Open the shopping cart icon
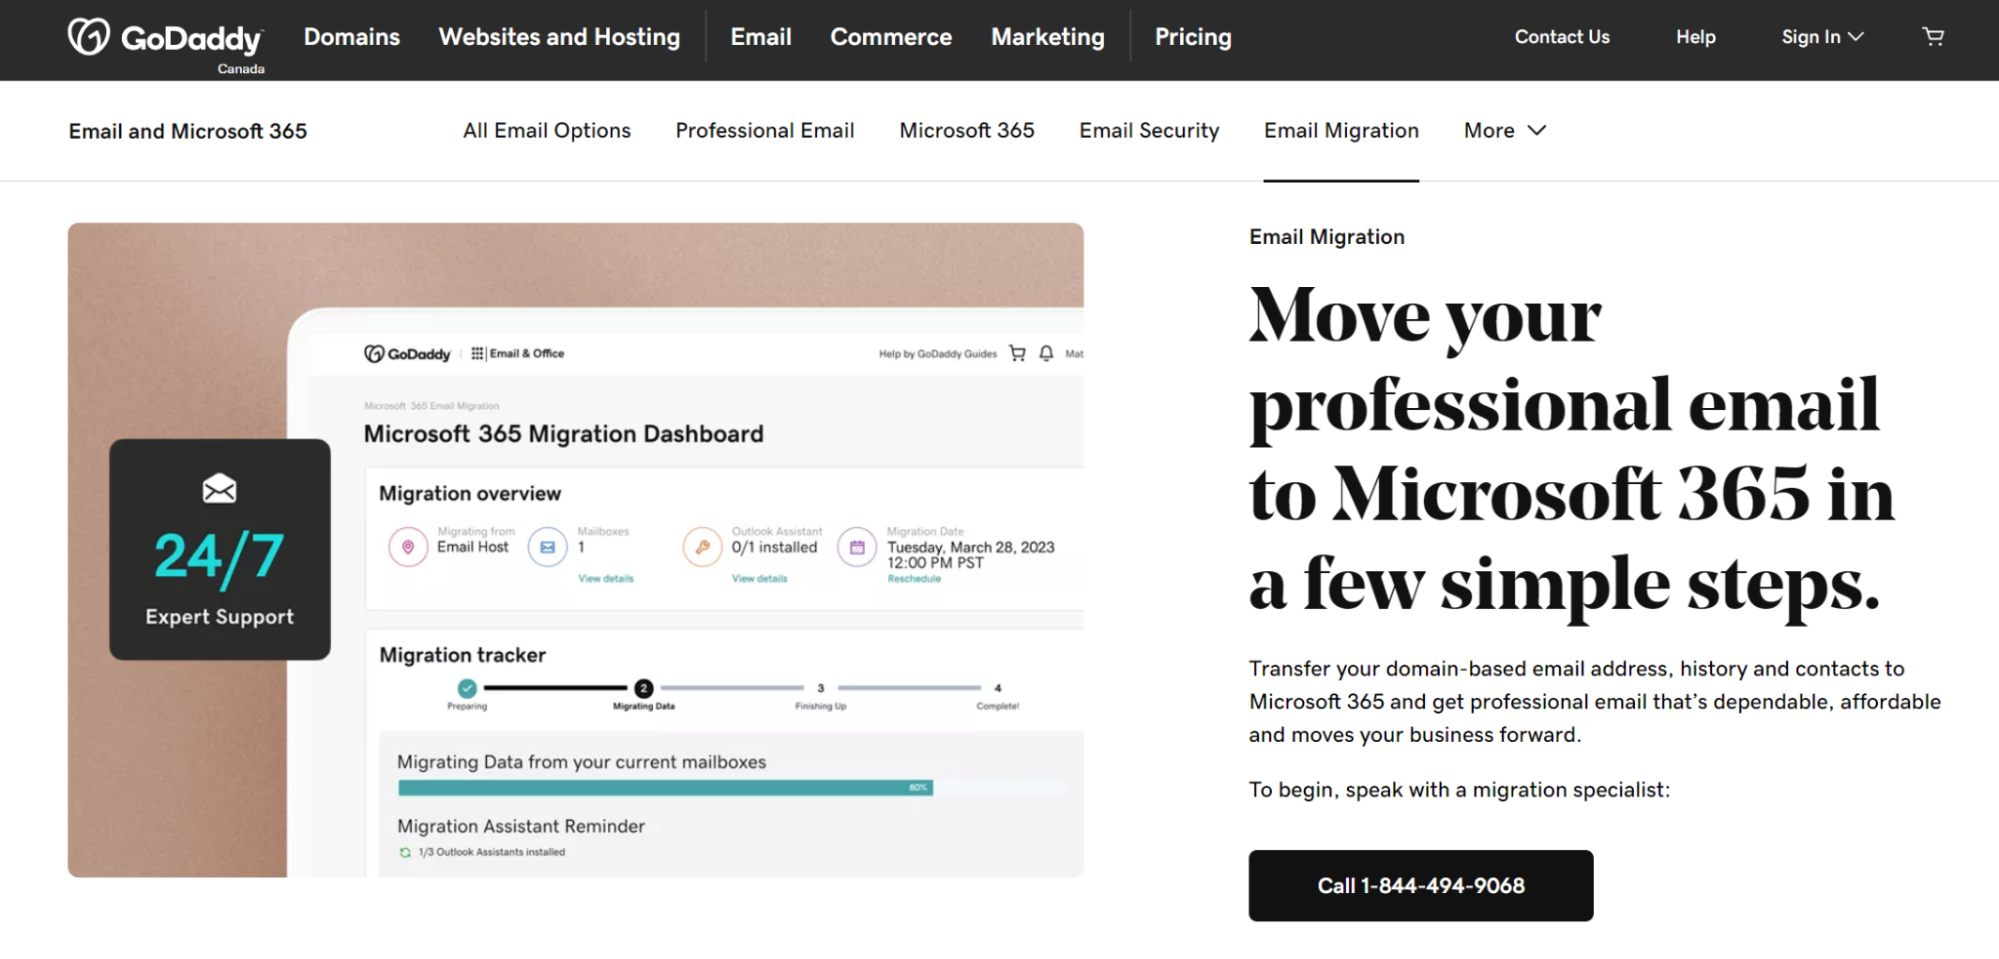Viewport: 1999px width, 959px height. click(x=1933, y=37)
